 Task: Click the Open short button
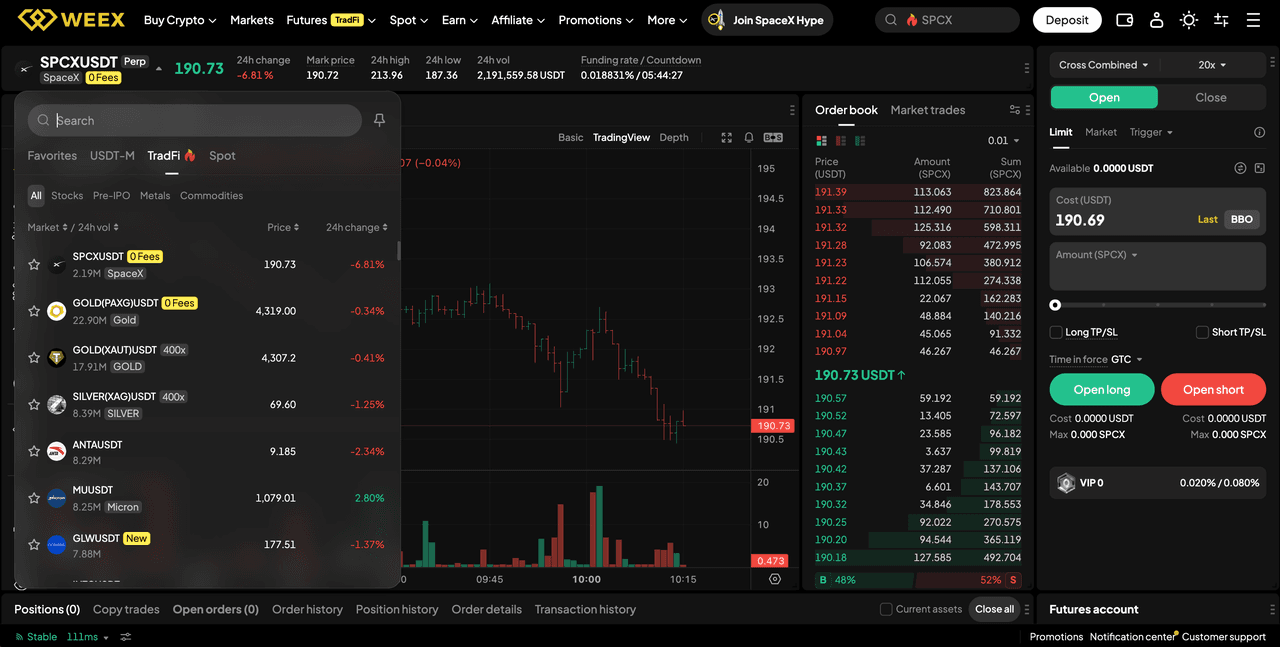point(1213,389)
